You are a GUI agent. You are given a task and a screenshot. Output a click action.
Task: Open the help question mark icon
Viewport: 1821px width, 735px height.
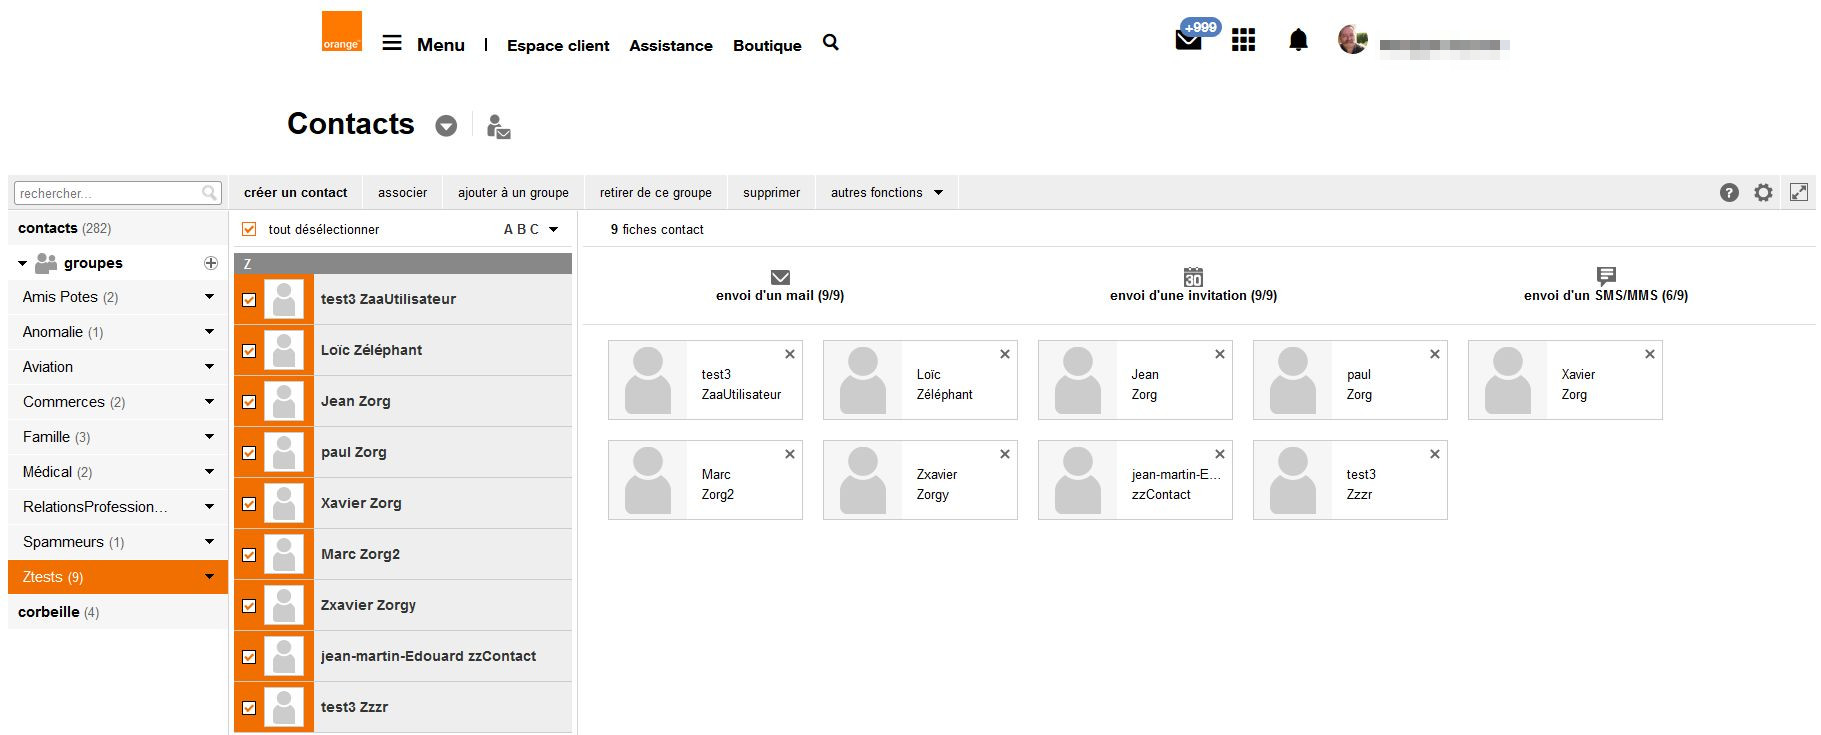pos(1729,193)
